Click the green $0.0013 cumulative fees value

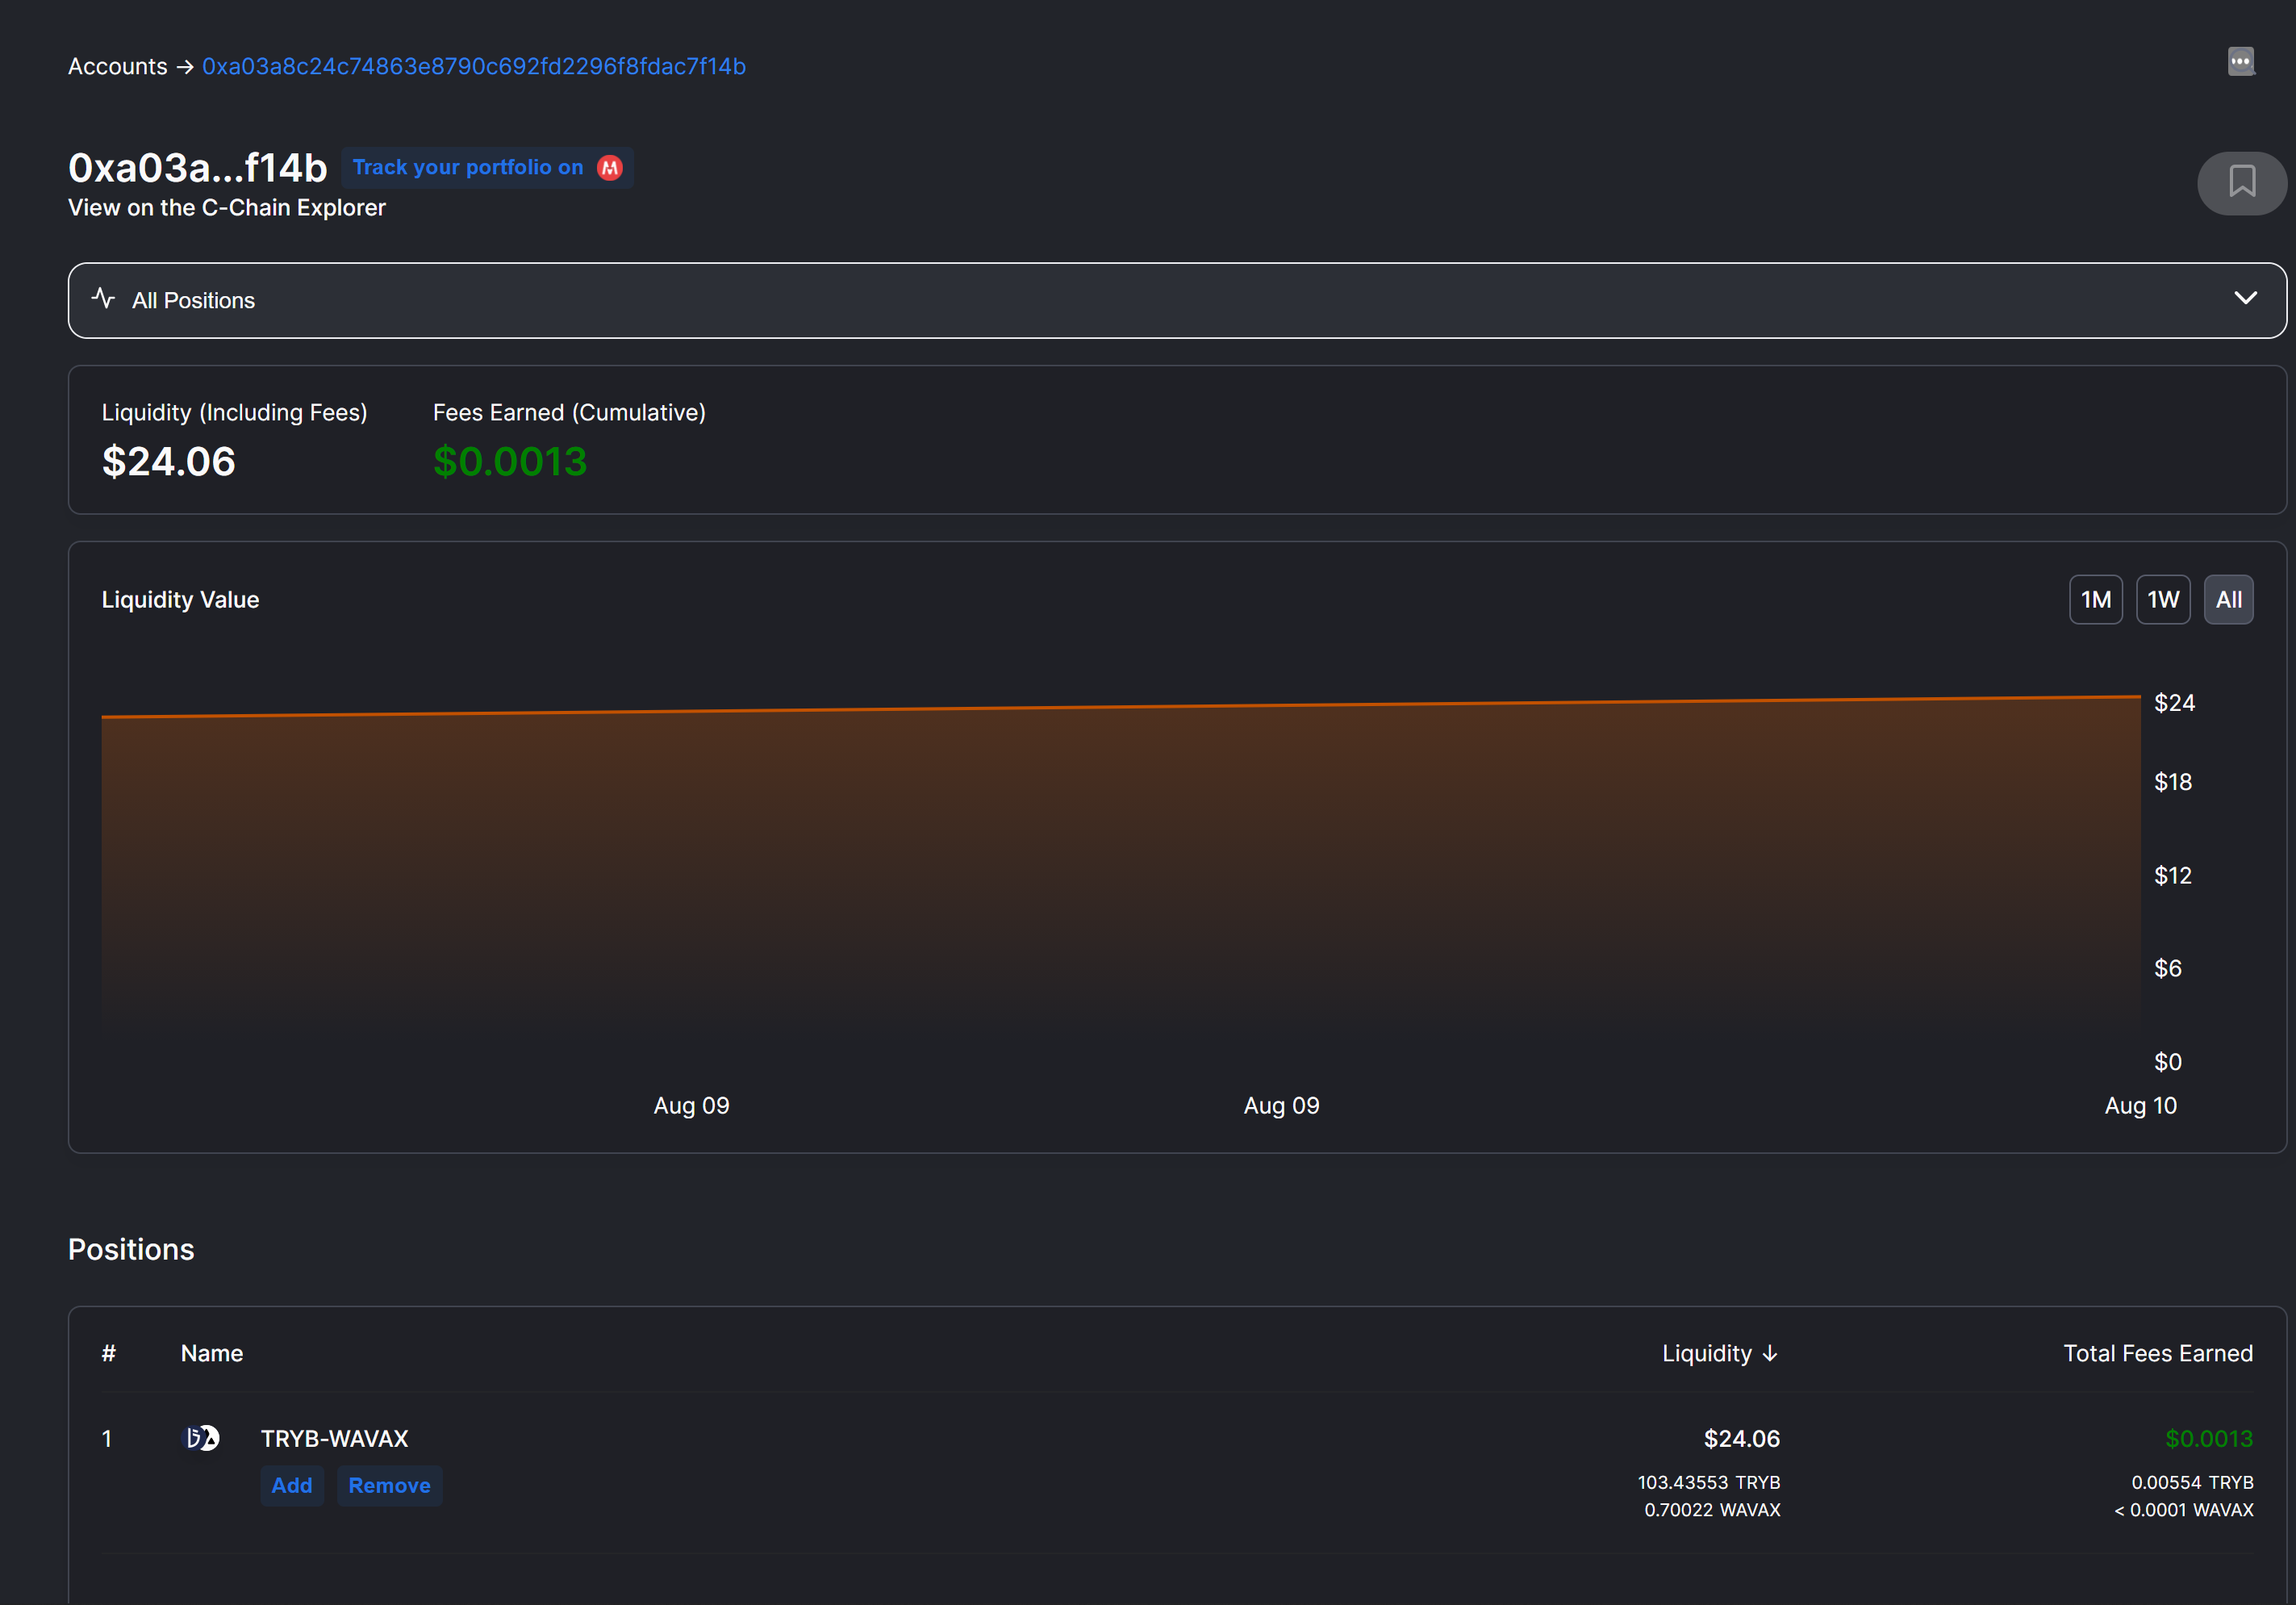click(x=510, y=461)
